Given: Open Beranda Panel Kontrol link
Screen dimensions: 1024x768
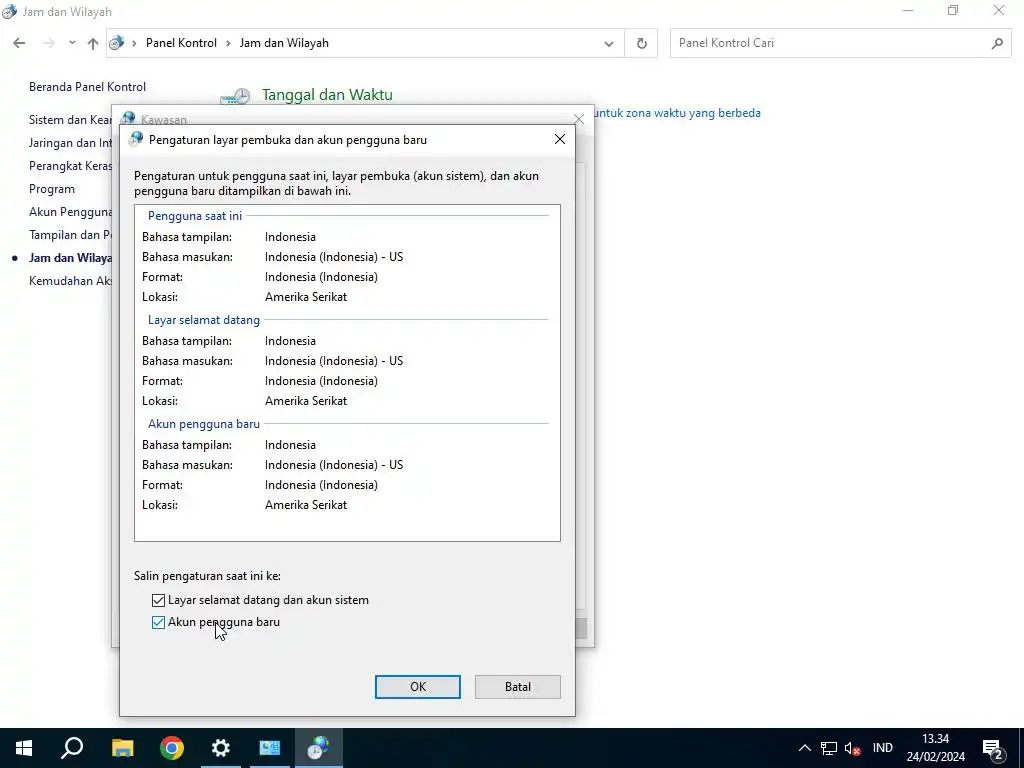Looking at the screenshot, I should (x=88, y=87).
